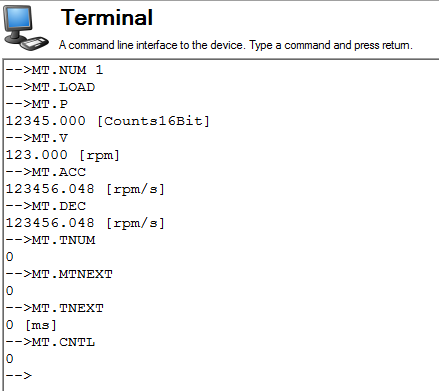
Task: Click the empty prompt at the bottom
Action: point(19,376)
